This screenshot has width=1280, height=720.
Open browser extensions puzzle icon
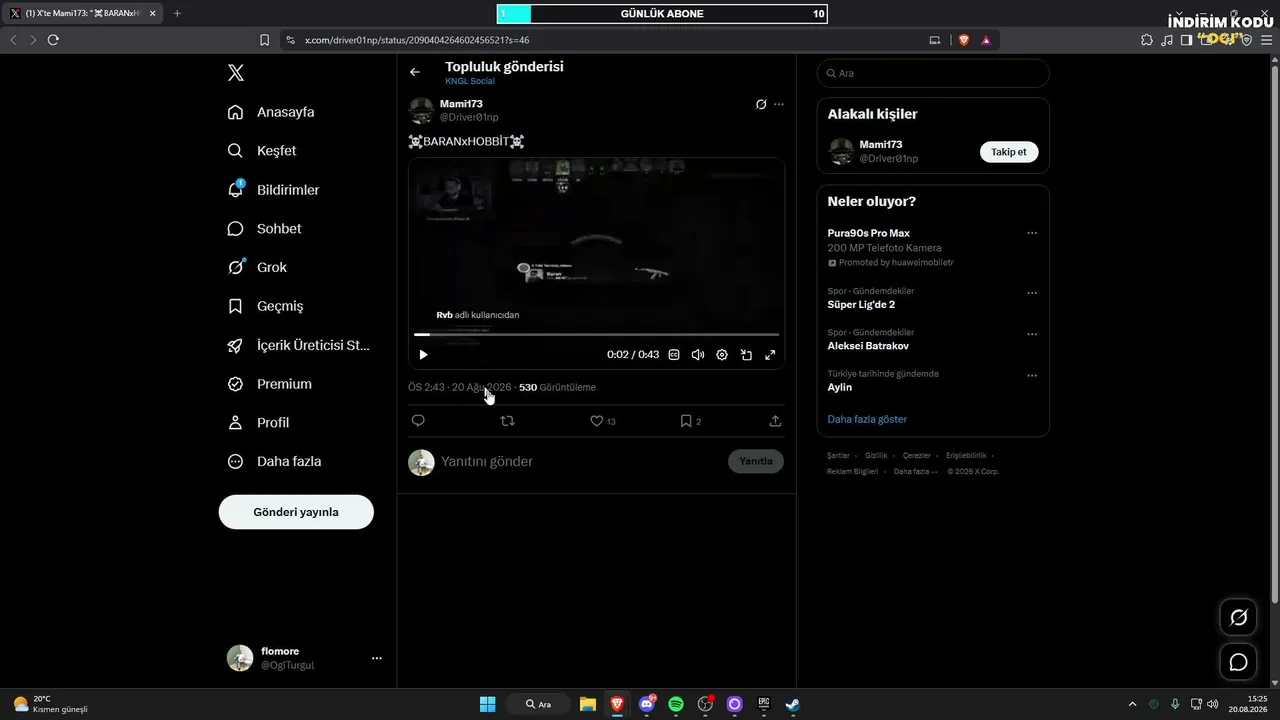pyautogui.click(x=1147, y=40)
